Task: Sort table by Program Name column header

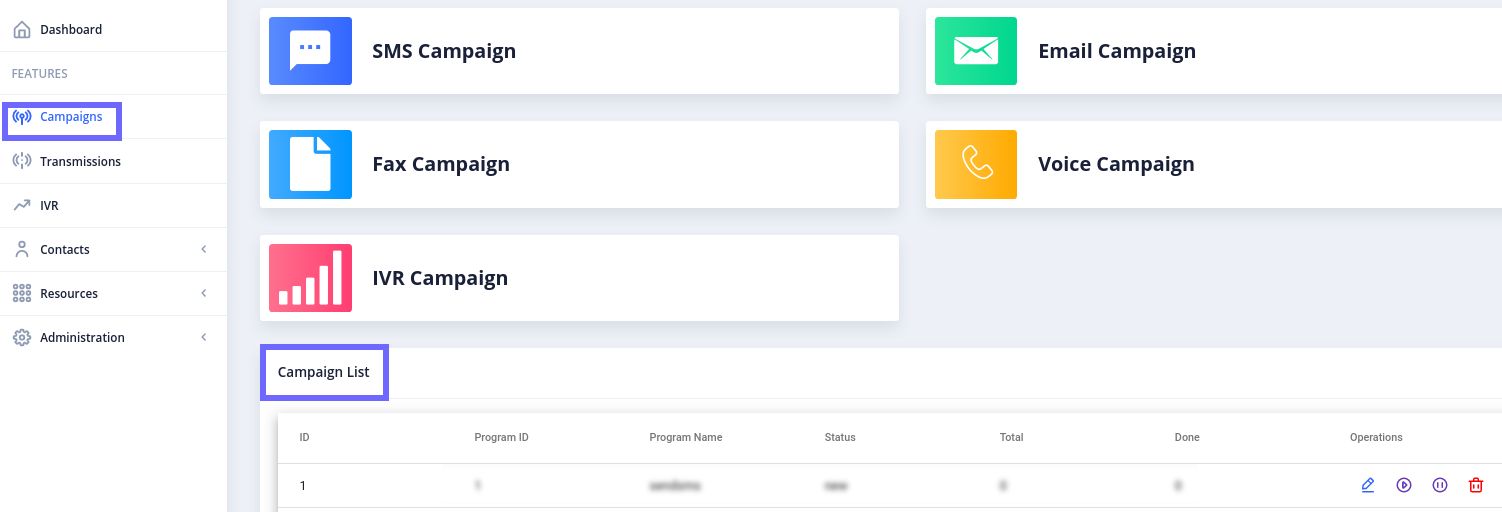Action: tap(685, 437)
